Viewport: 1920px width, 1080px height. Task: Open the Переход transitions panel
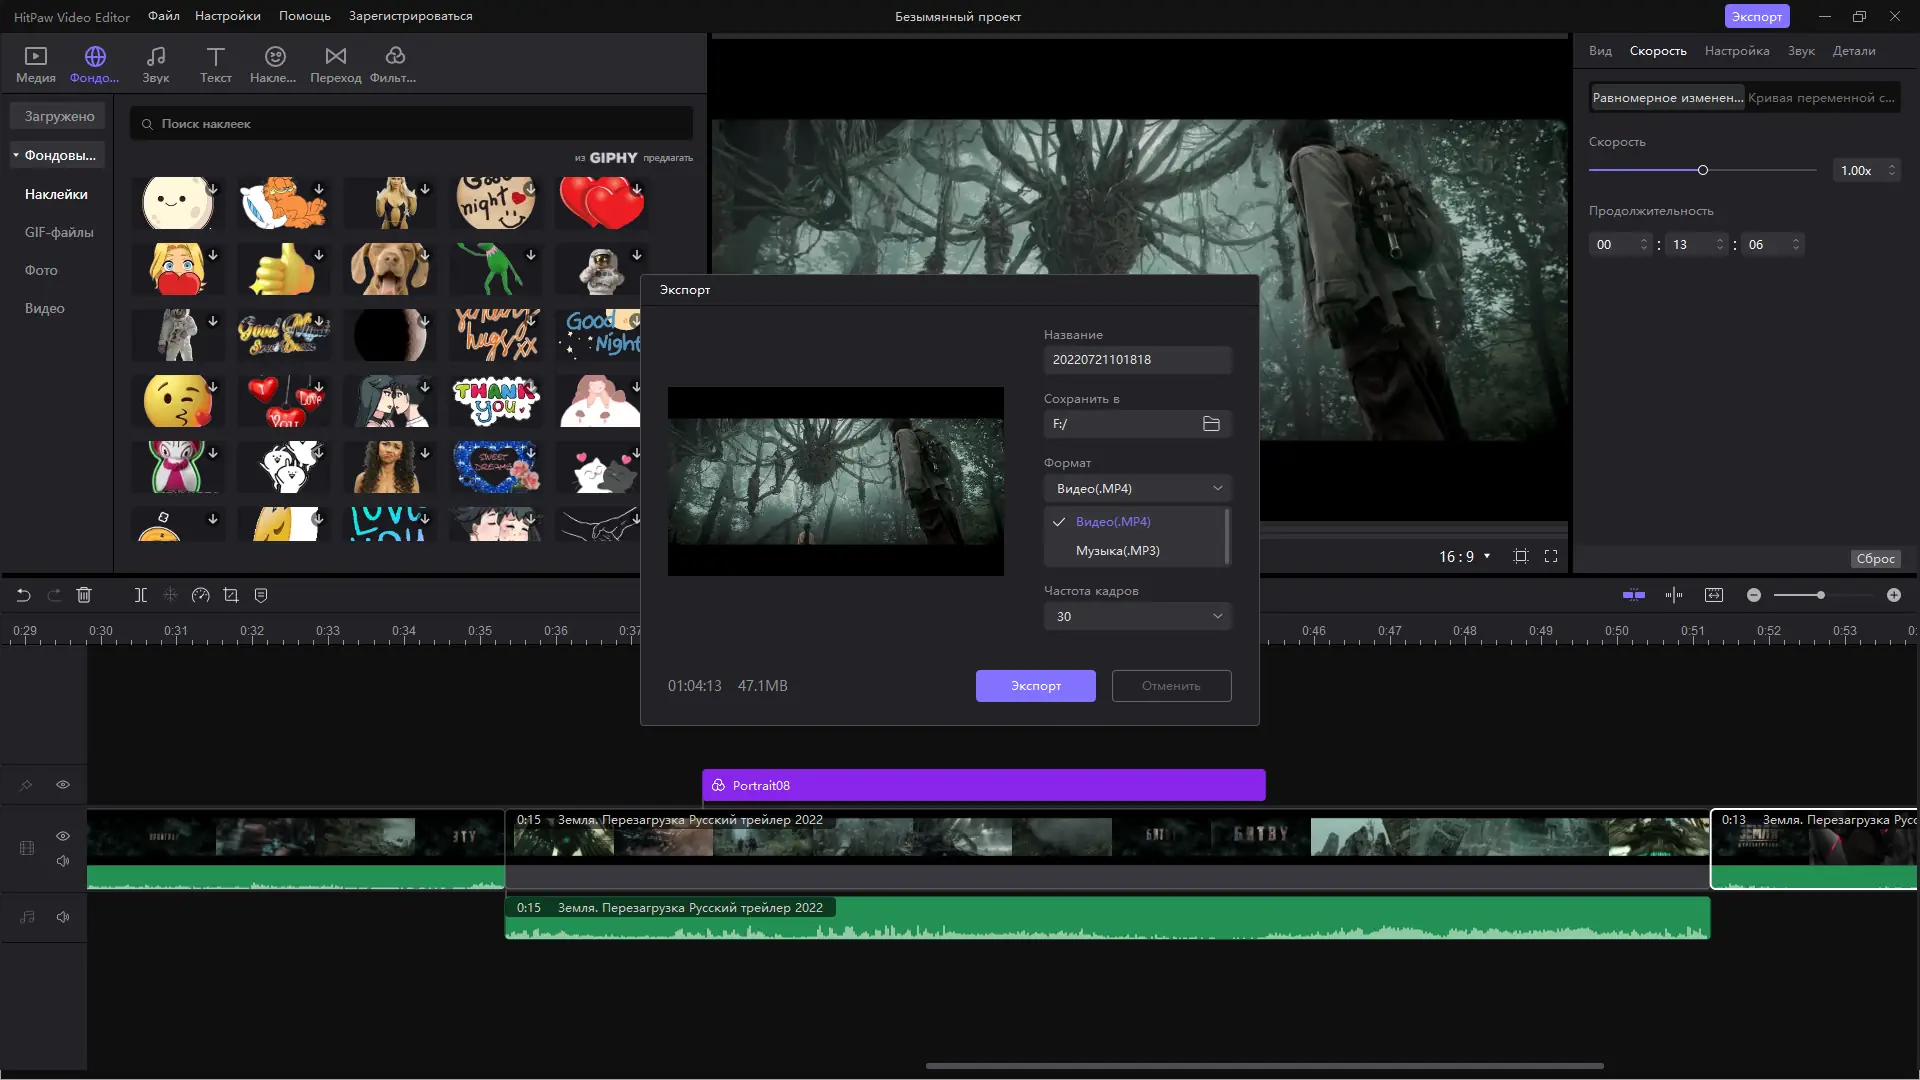(x=335, y=64)
